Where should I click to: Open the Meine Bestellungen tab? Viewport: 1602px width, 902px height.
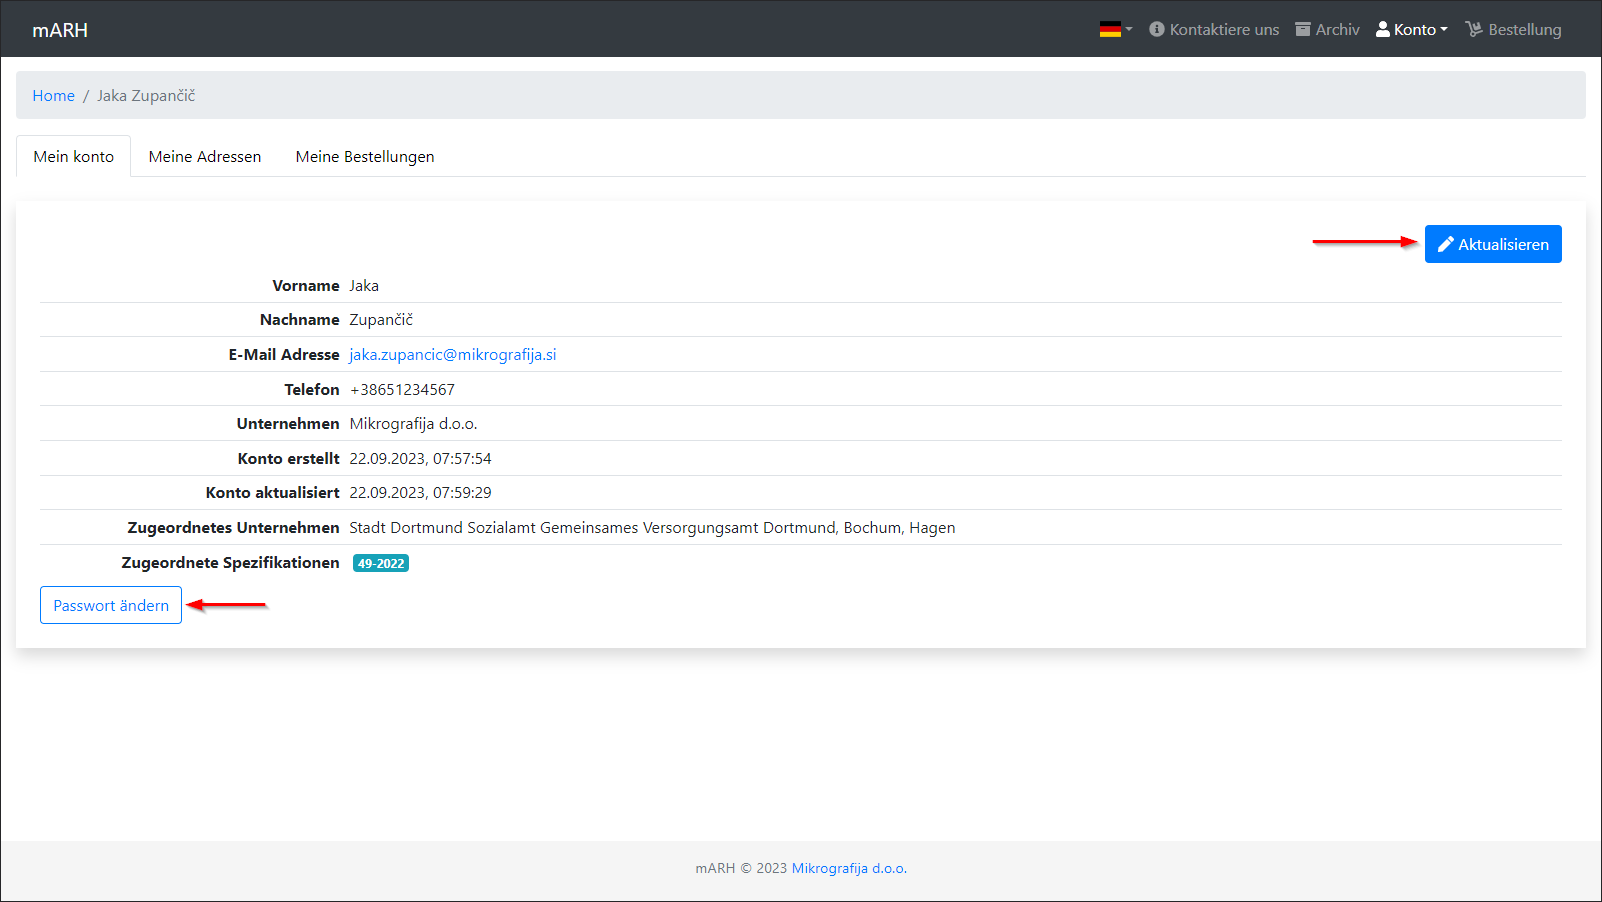click(365, 157)
